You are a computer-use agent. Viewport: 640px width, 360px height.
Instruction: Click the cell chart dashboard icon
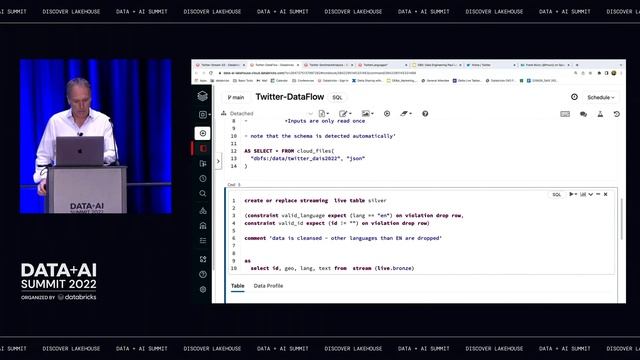pyautogui.click(x=583, y=194)
